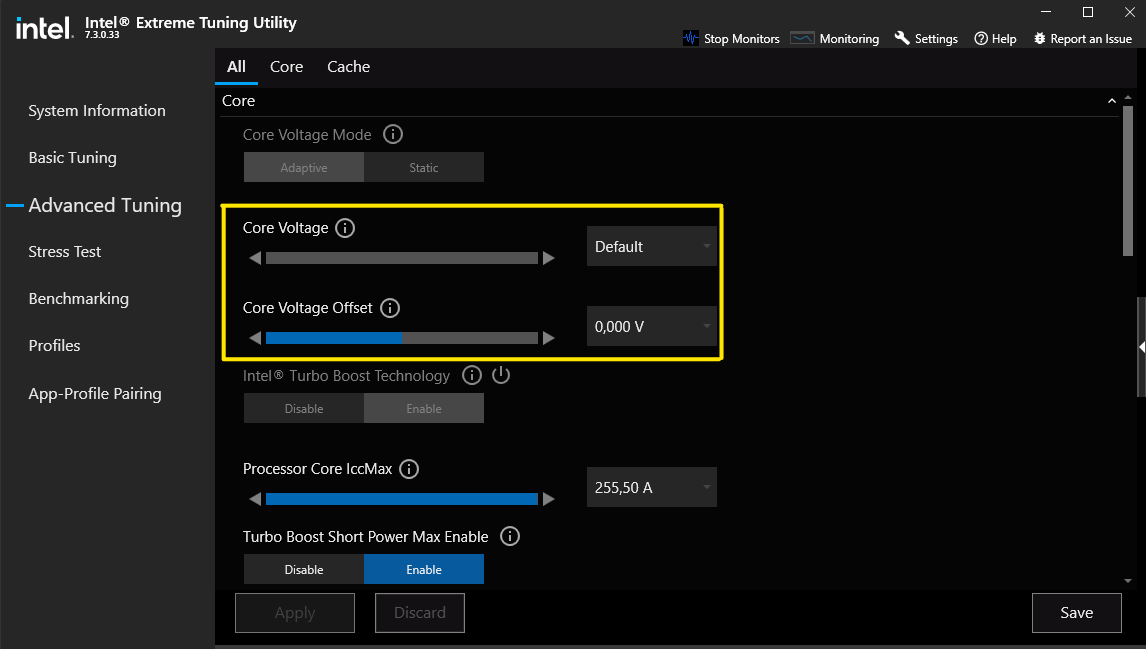Viewport: 1146px width, 649px height.
Task: Increase Core Voltage Offset with right arrow
Action: pos(549,338)
